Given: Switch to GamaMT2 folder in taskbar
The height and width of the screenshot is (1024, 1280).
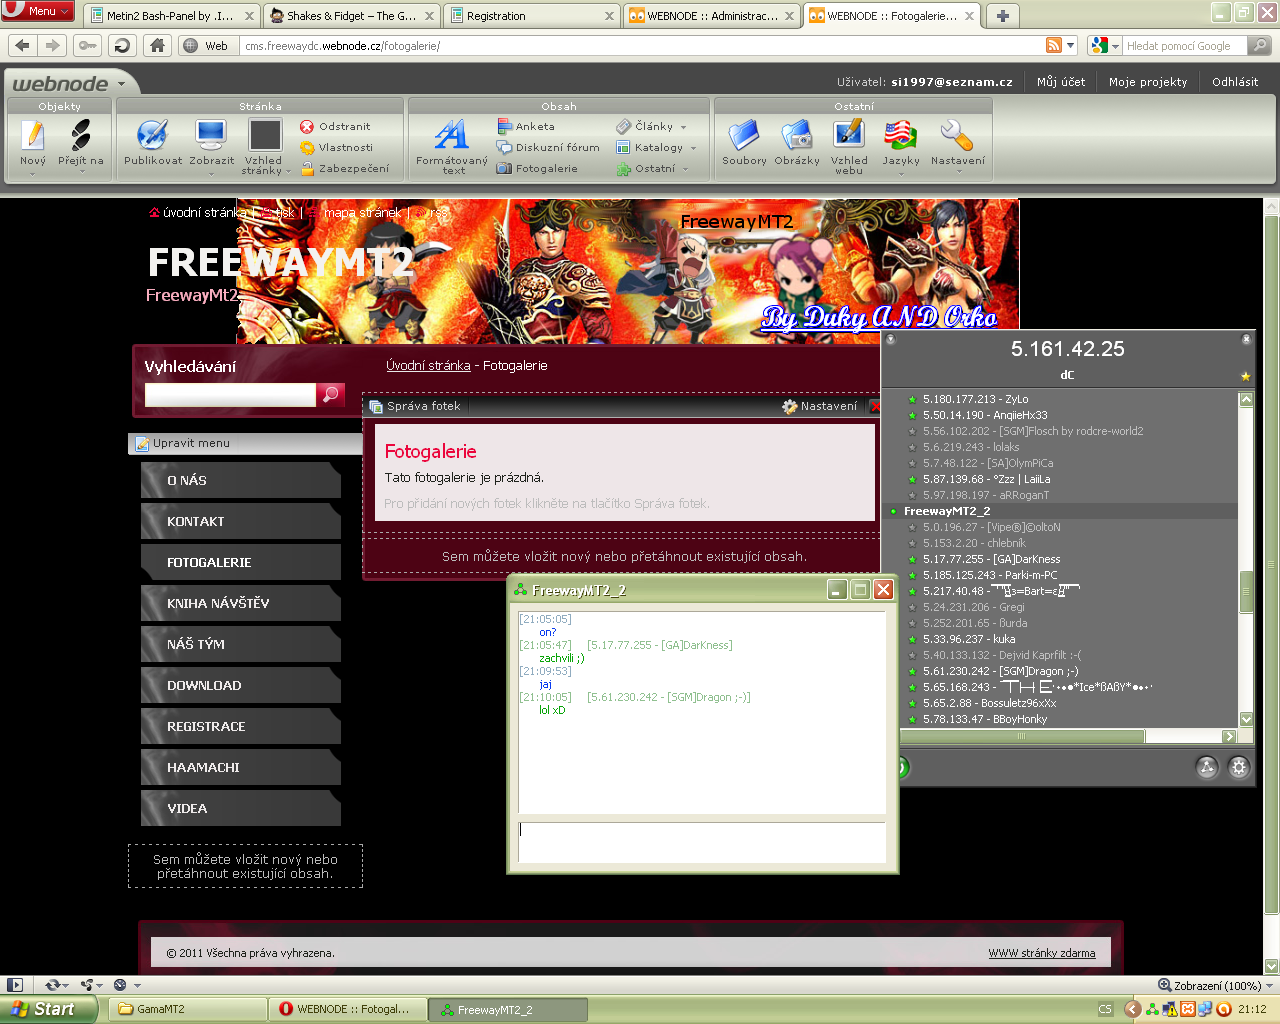Looking at the screenshot, I should pyautogui.click(x=185, y=1009).
